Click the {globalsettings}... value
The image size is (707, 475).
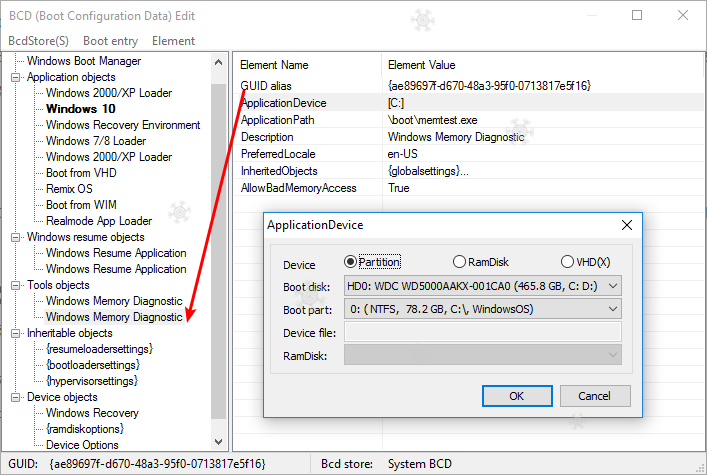[x=428, y=171]
